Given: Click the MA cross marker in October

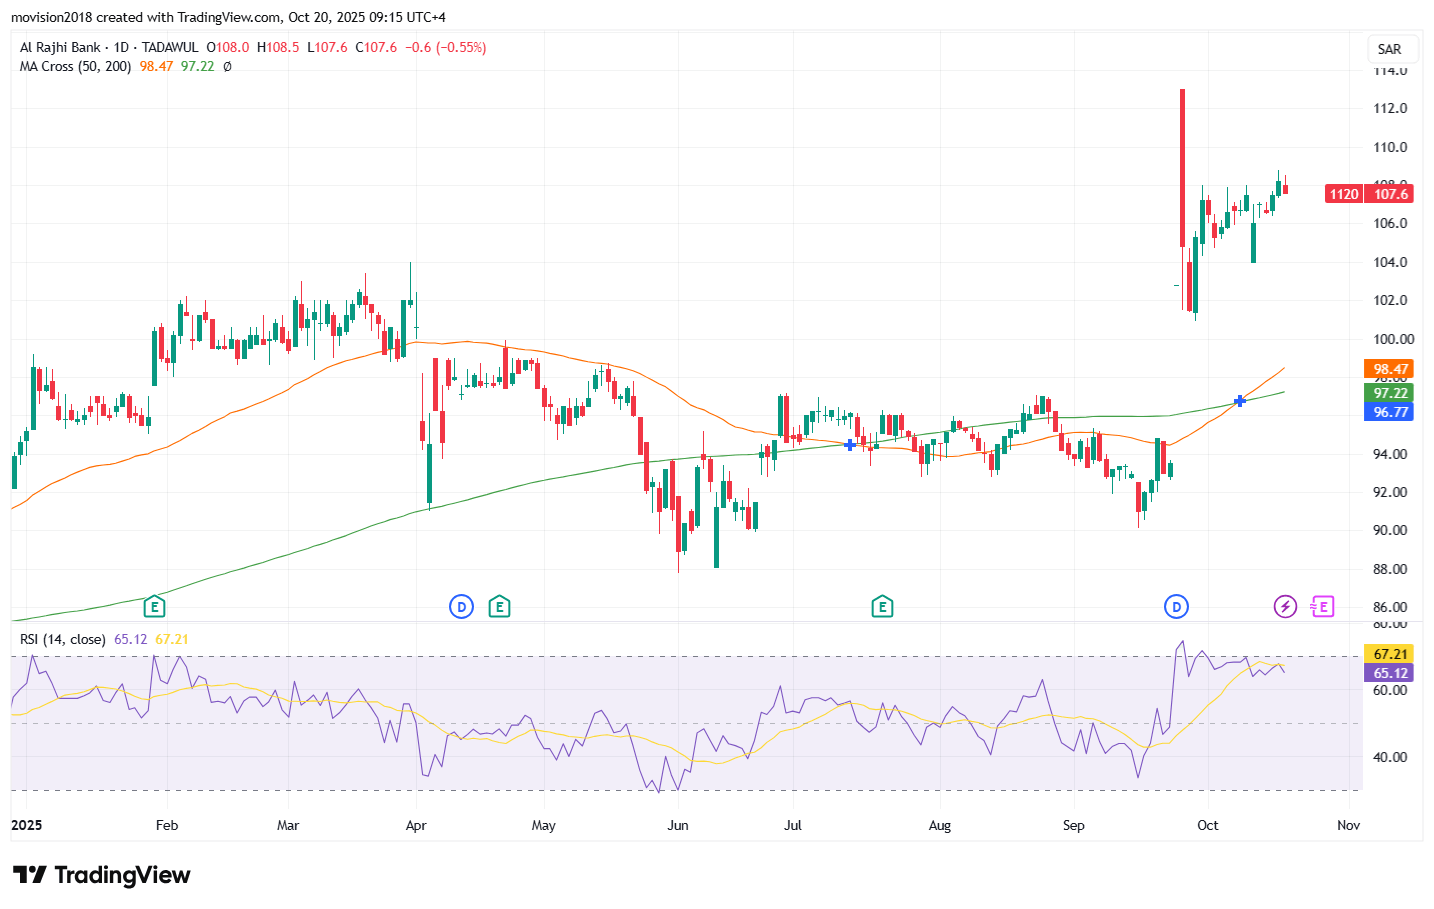Looking at the screenshot, I should tap(1240, 401).
